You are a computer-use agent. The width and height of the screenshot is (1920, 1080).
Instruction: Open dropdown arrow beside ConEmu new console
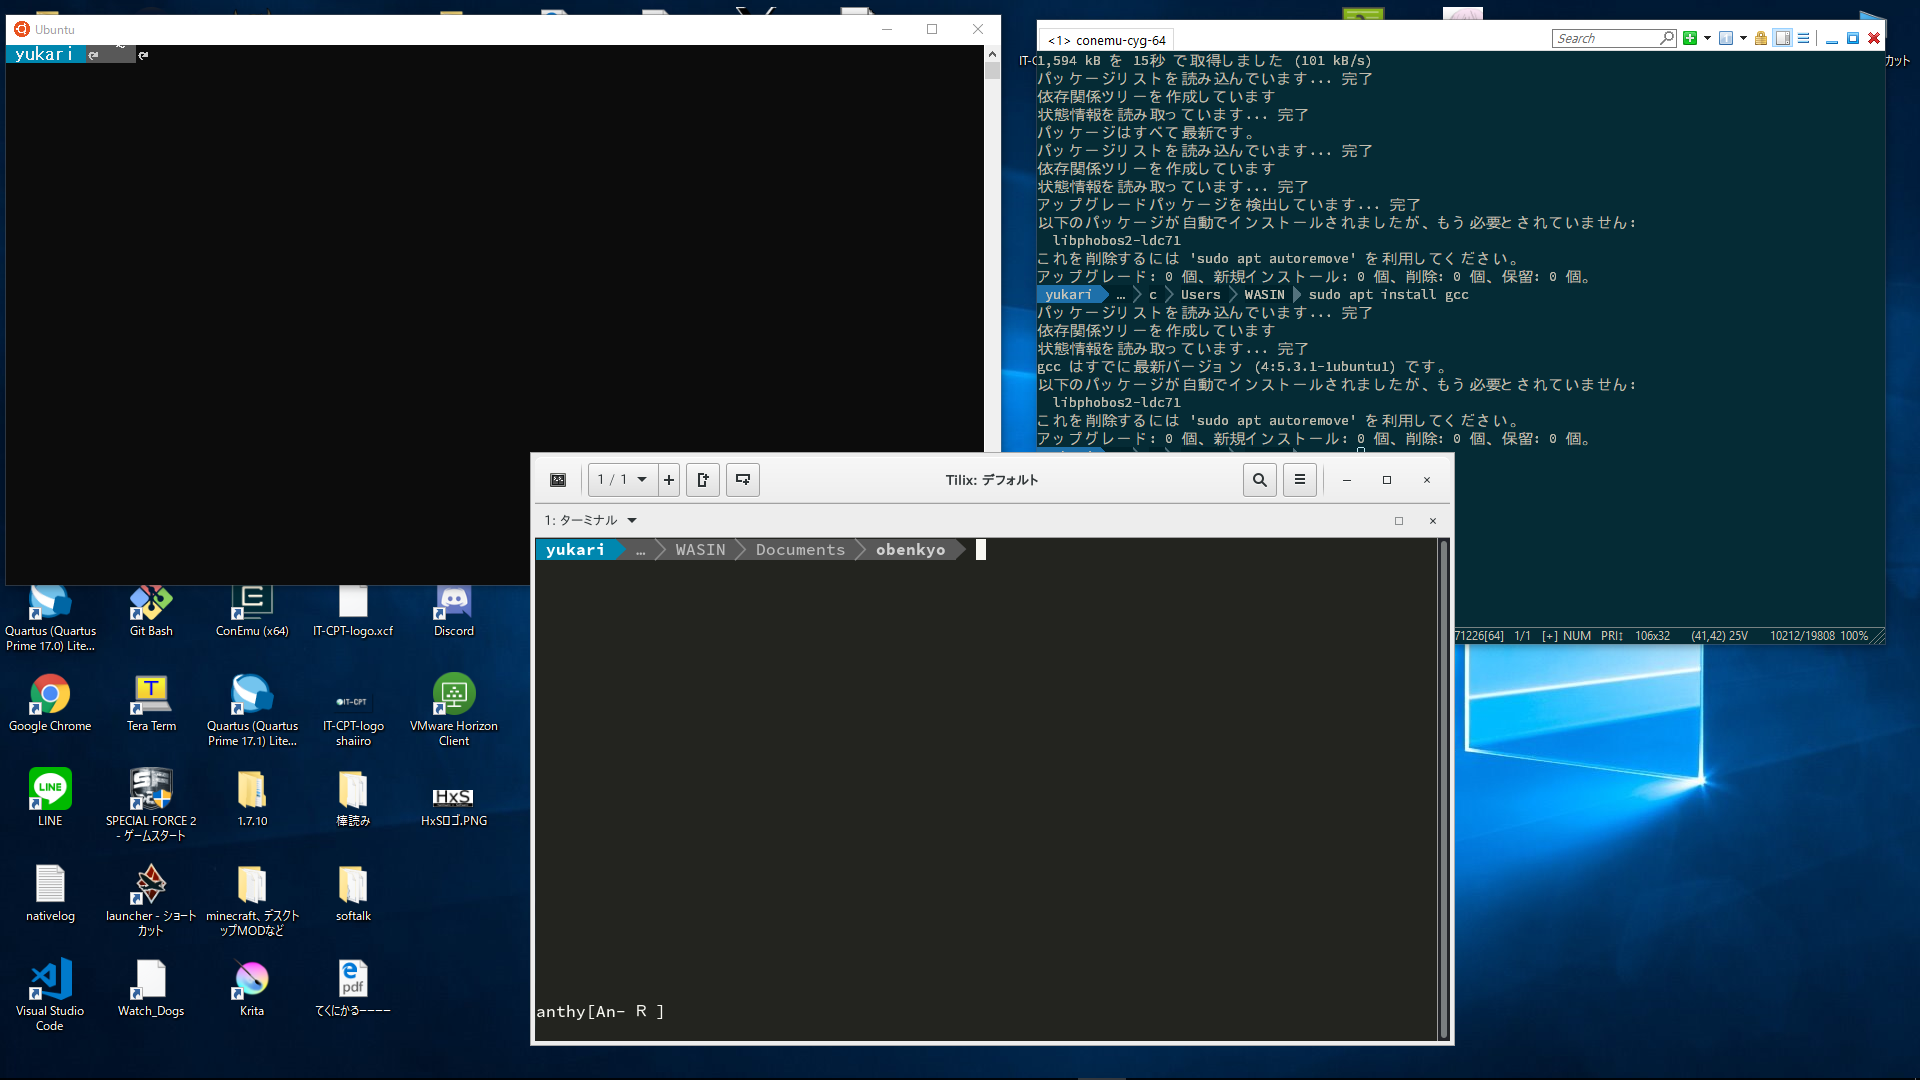coord(1707,38)
